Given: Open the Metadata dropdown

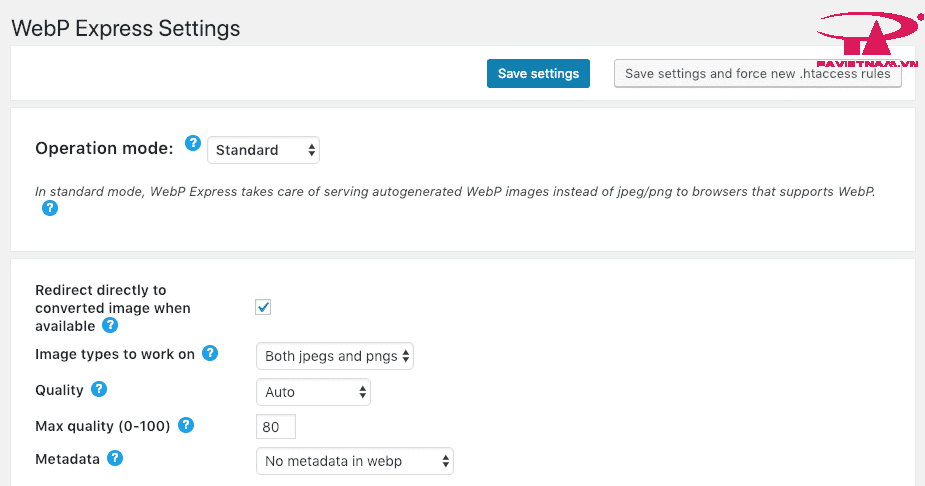Looking at the screenshot, I should point(355,461).
